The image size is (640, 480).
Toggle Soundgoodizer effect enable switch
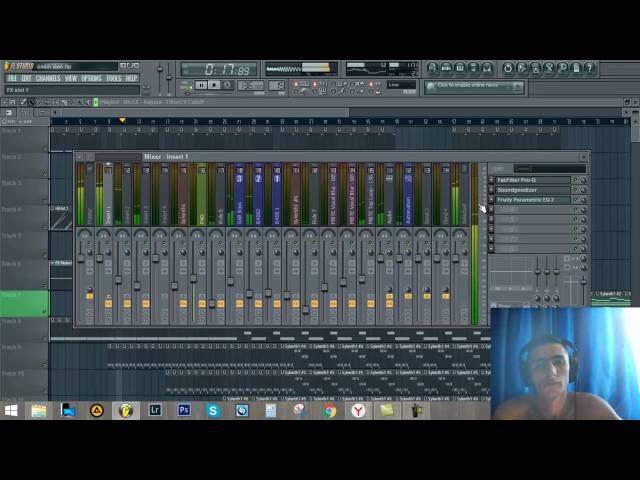575,190
